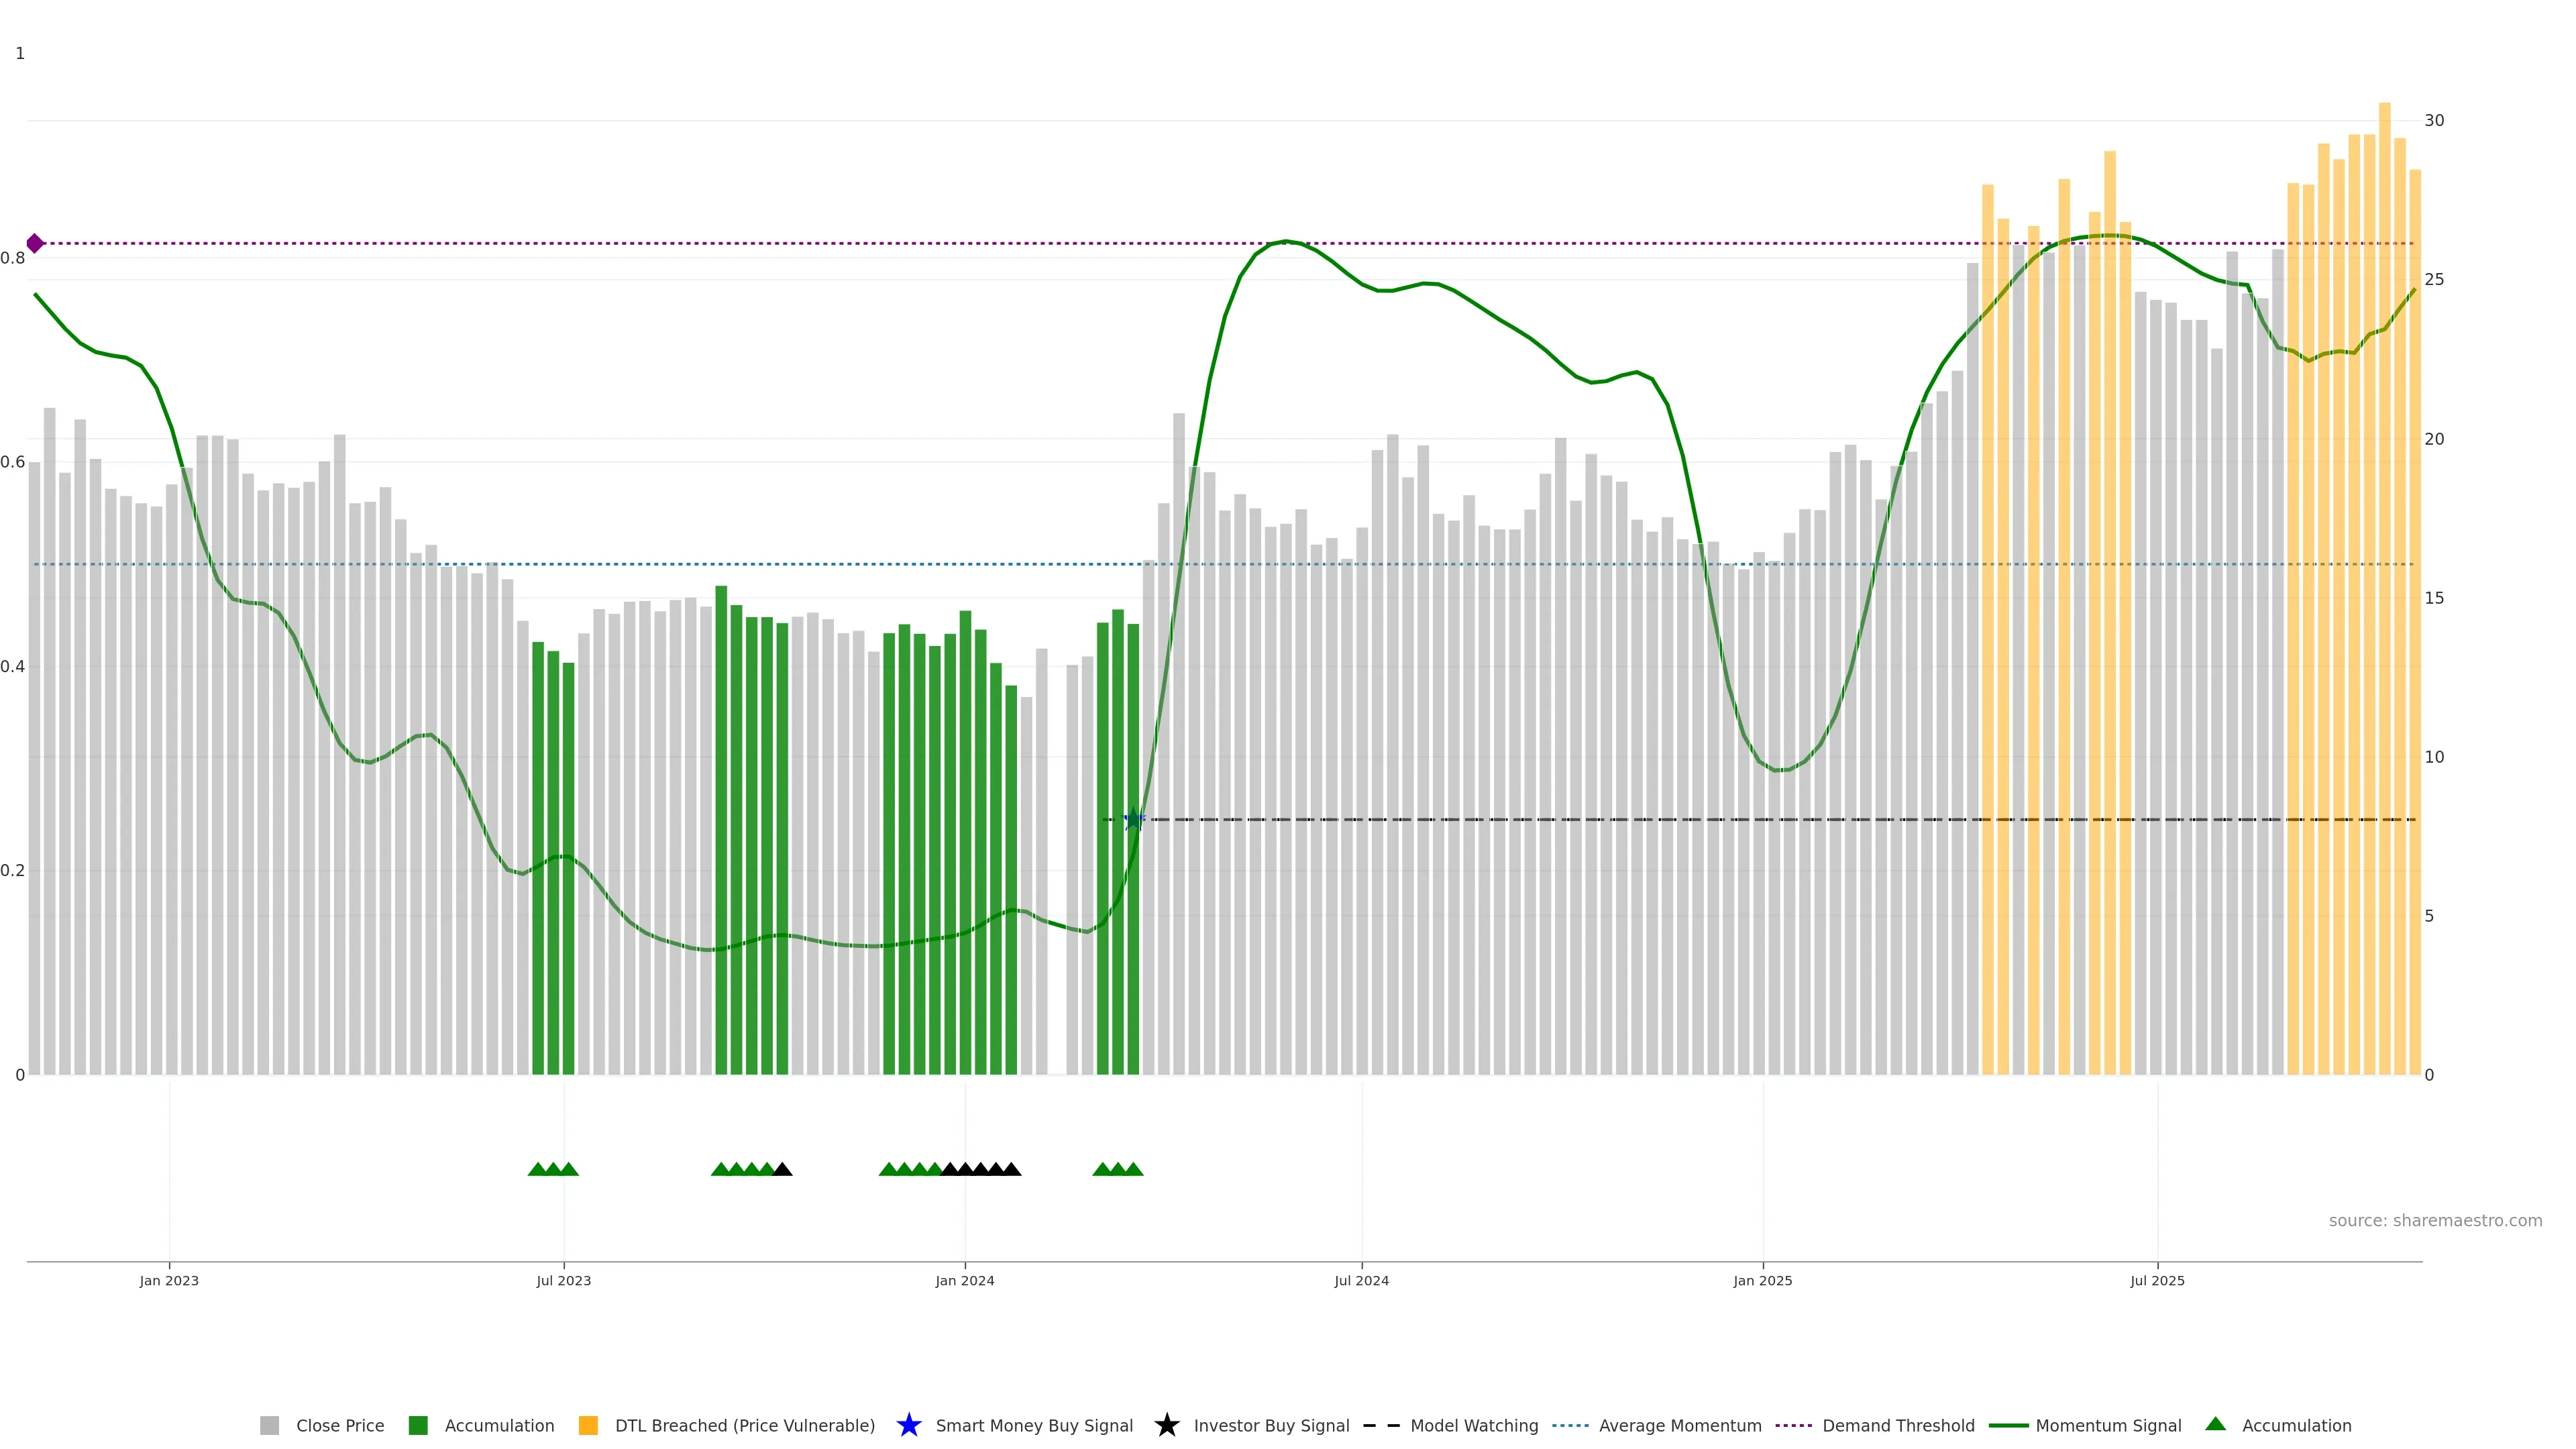Click the purple diamond Demand Threshold marker
Screen dimensions: 2576x1449
[x=35, y=243]
